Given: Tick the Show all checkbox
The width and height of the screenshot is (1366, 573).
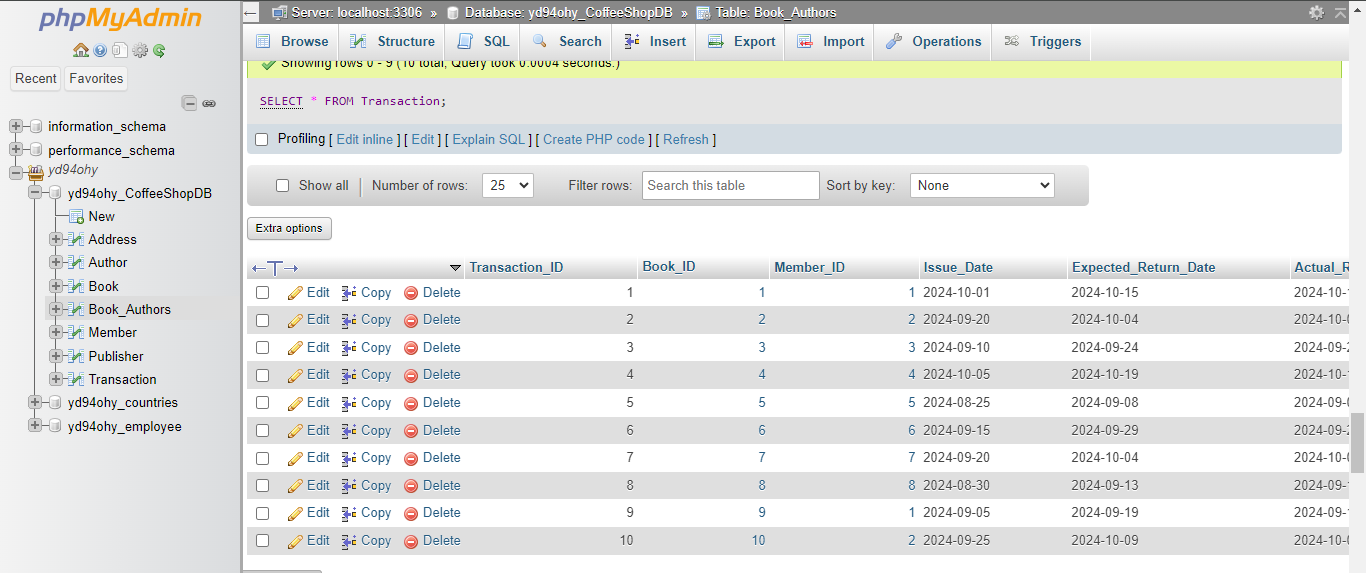Looking at the screenshot, I should (x=282, y=185).
